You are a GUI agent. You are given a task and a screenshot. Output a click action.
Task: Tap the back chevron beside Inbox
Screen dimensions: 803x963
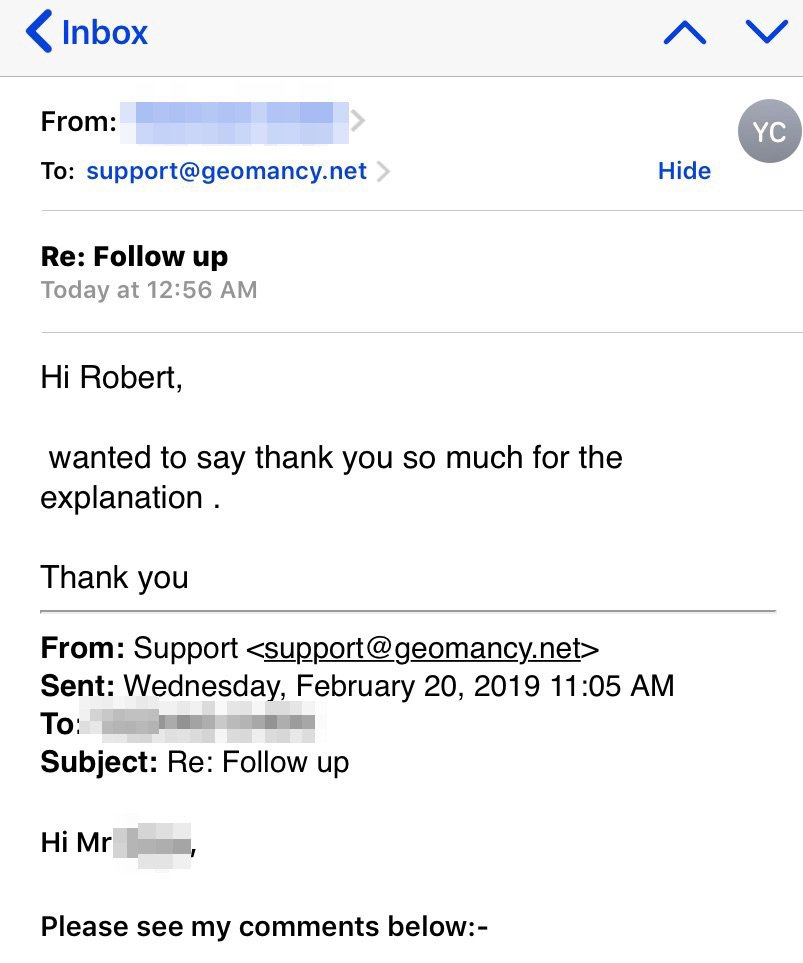38,32
